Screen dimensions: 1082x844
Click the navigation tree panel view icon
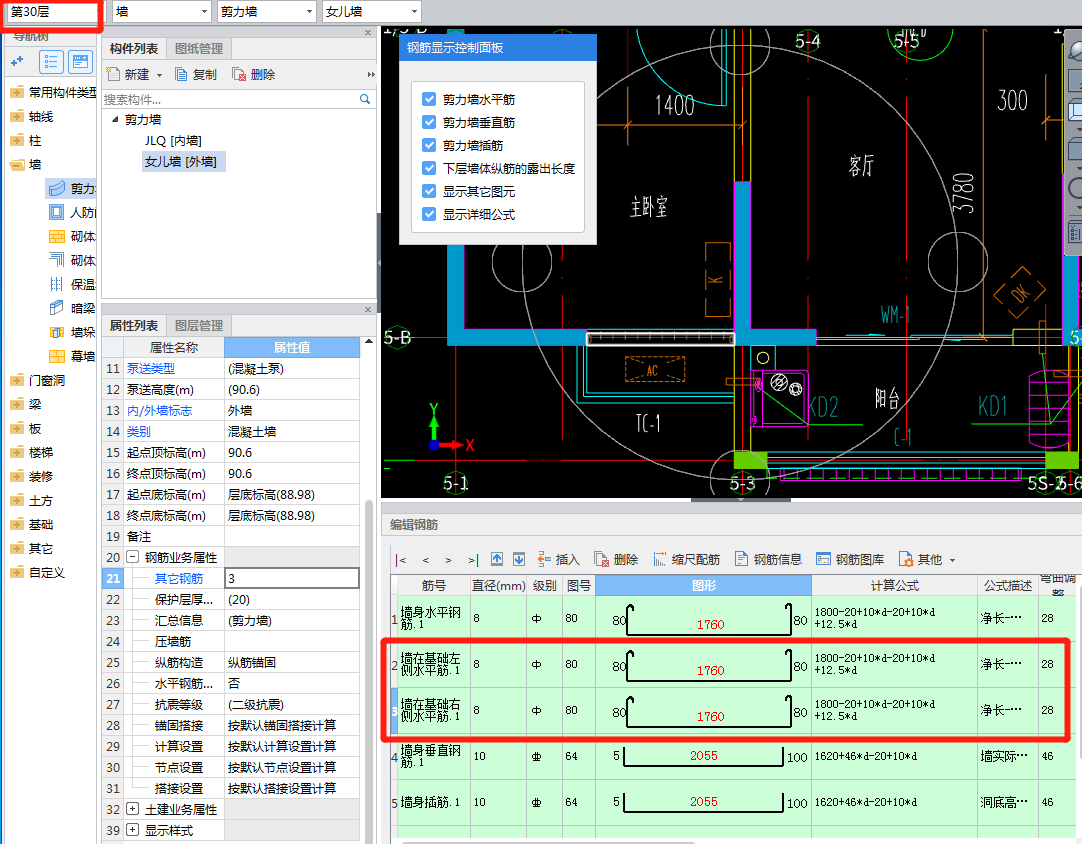[80, 61]
